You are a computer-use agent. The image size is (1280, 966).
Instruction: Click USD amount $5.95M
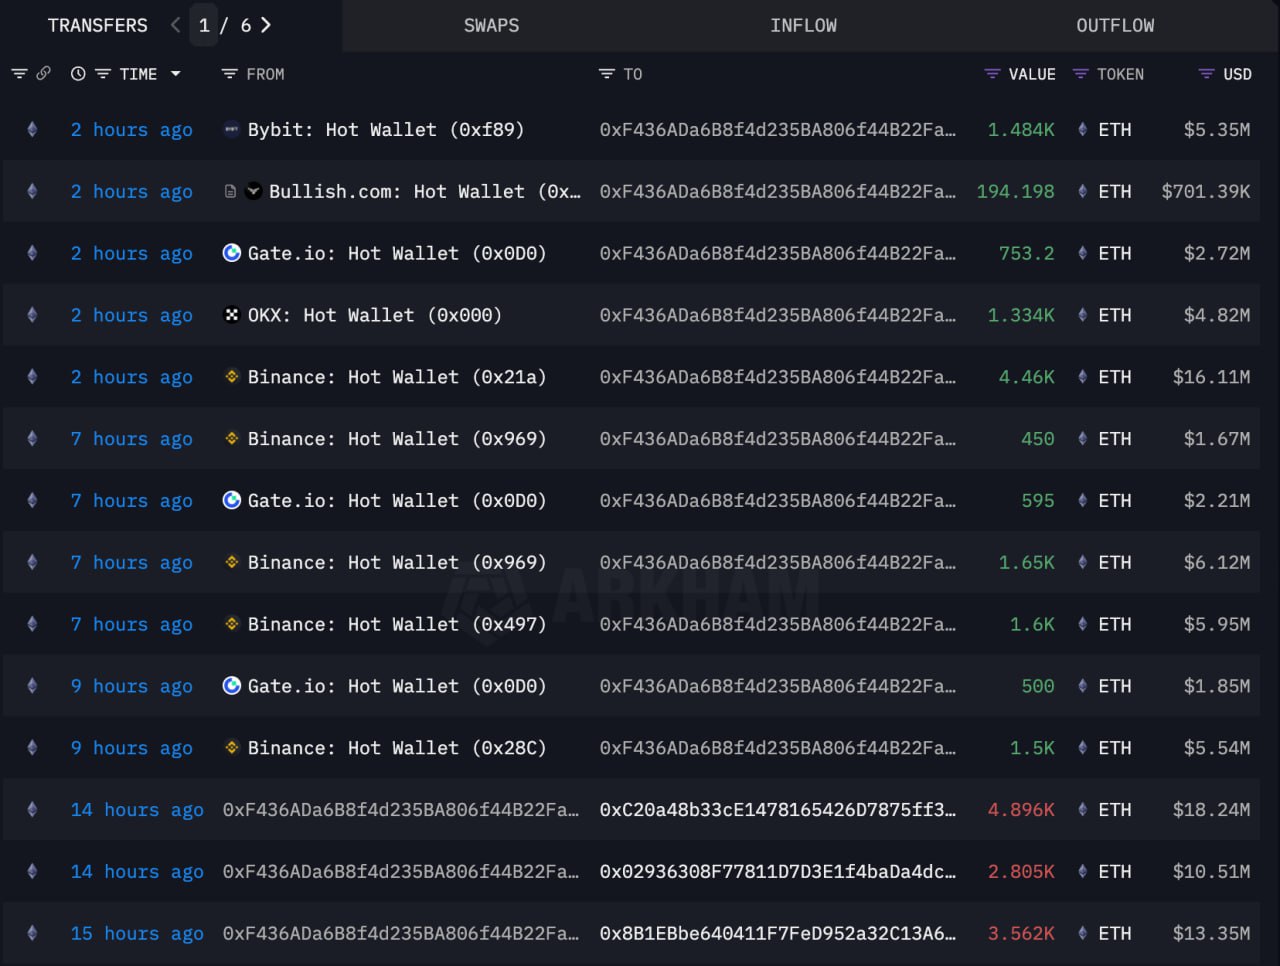[1217, 624]
